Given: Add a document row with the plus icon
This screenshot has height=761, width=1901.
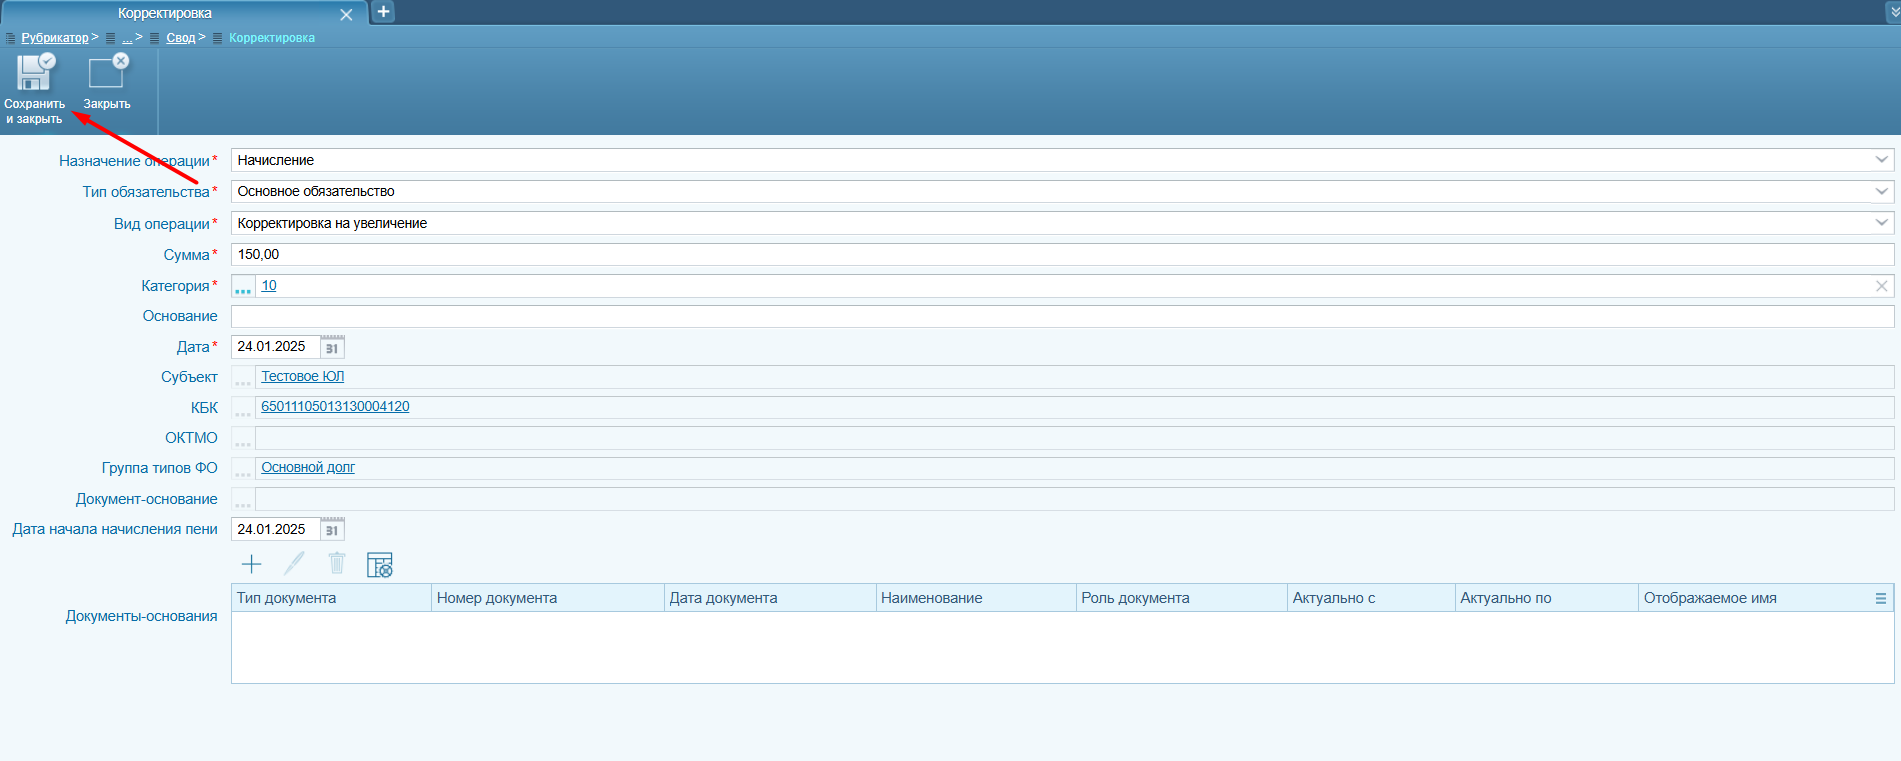Looking at the screenshot, I should point(251,564).
